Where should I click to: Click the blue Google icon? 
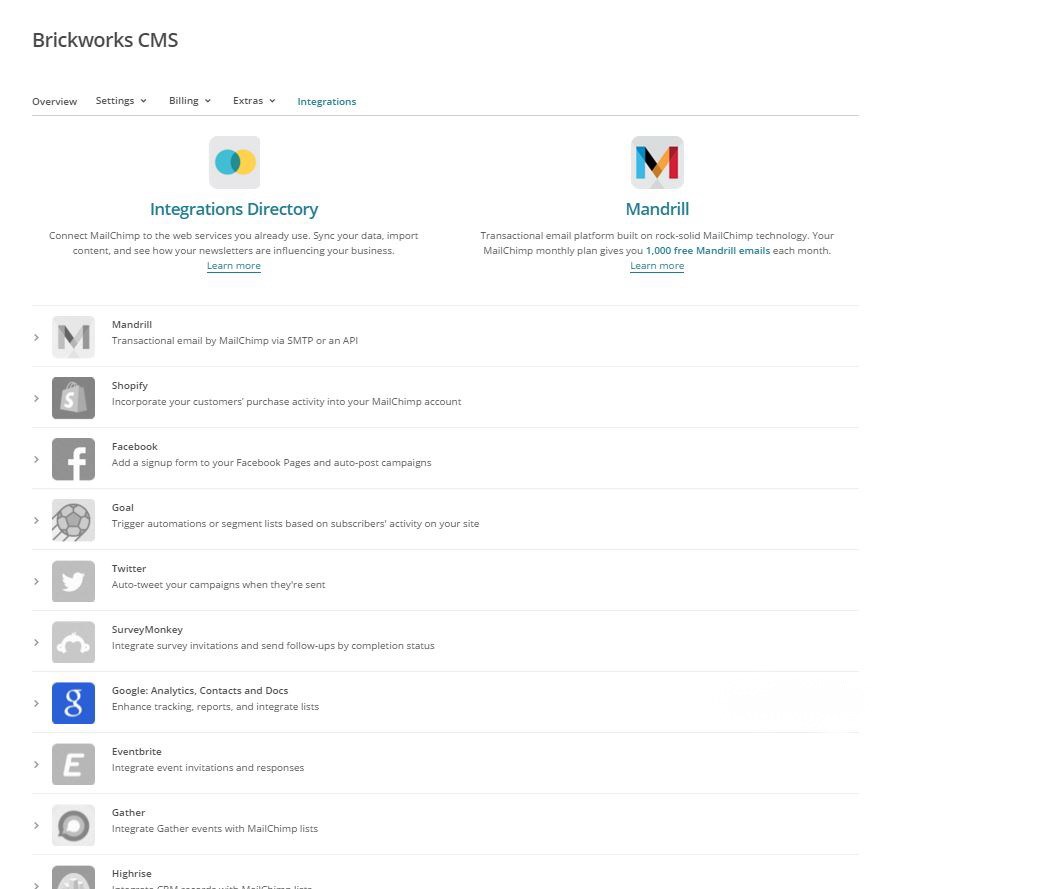coord(73,703)
